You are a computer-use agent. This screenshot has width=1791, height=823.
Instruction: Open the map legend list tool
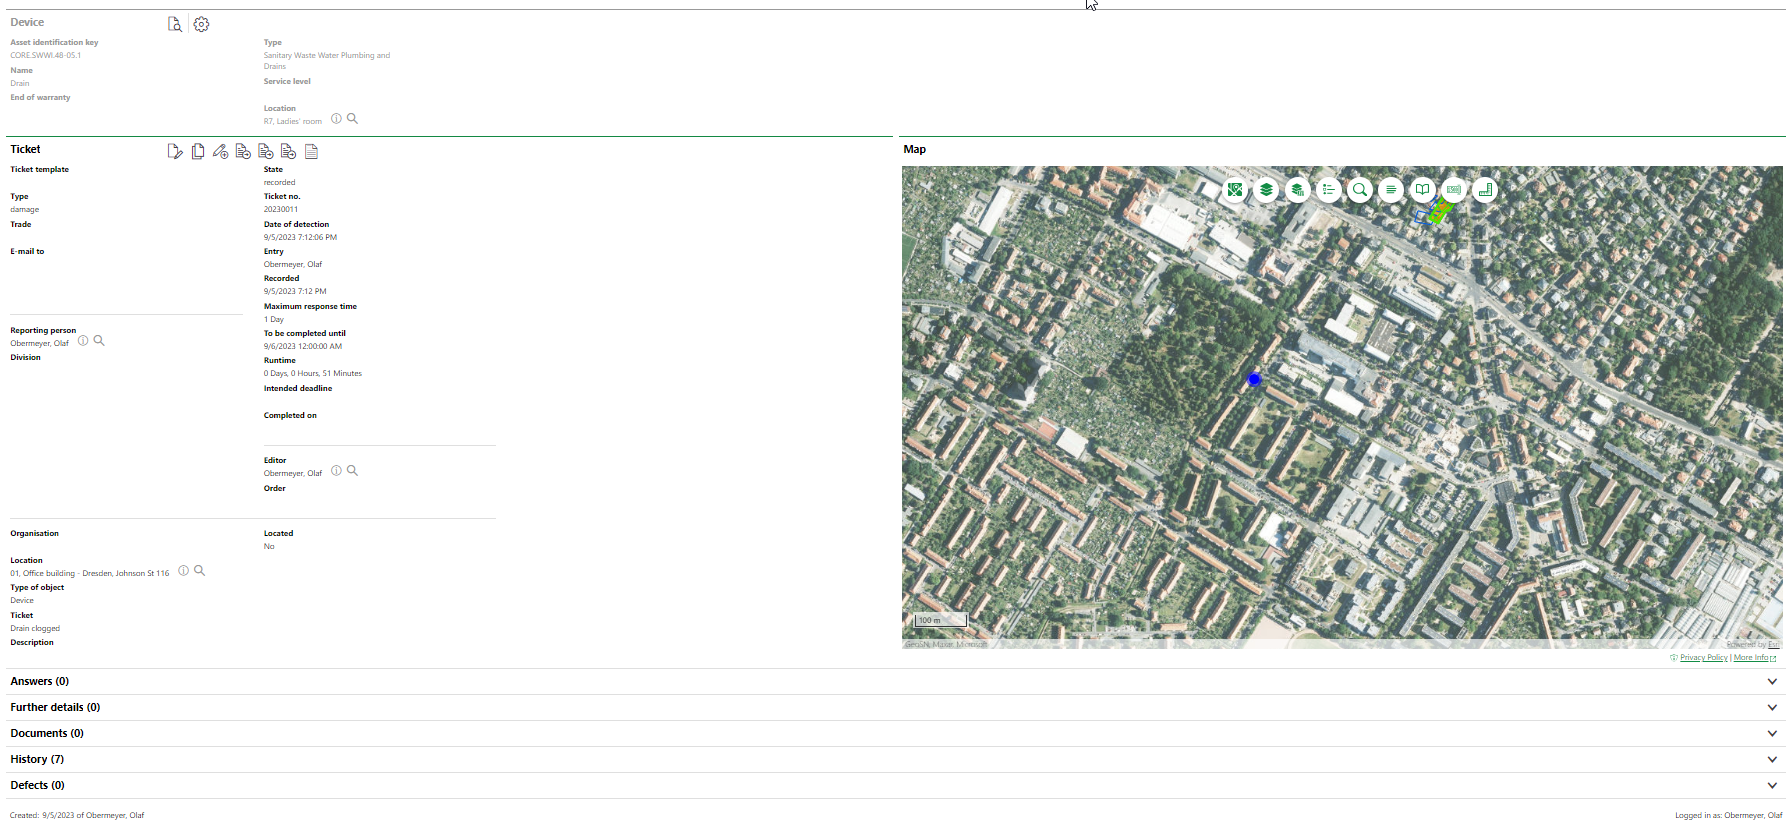click(1328, 190)
